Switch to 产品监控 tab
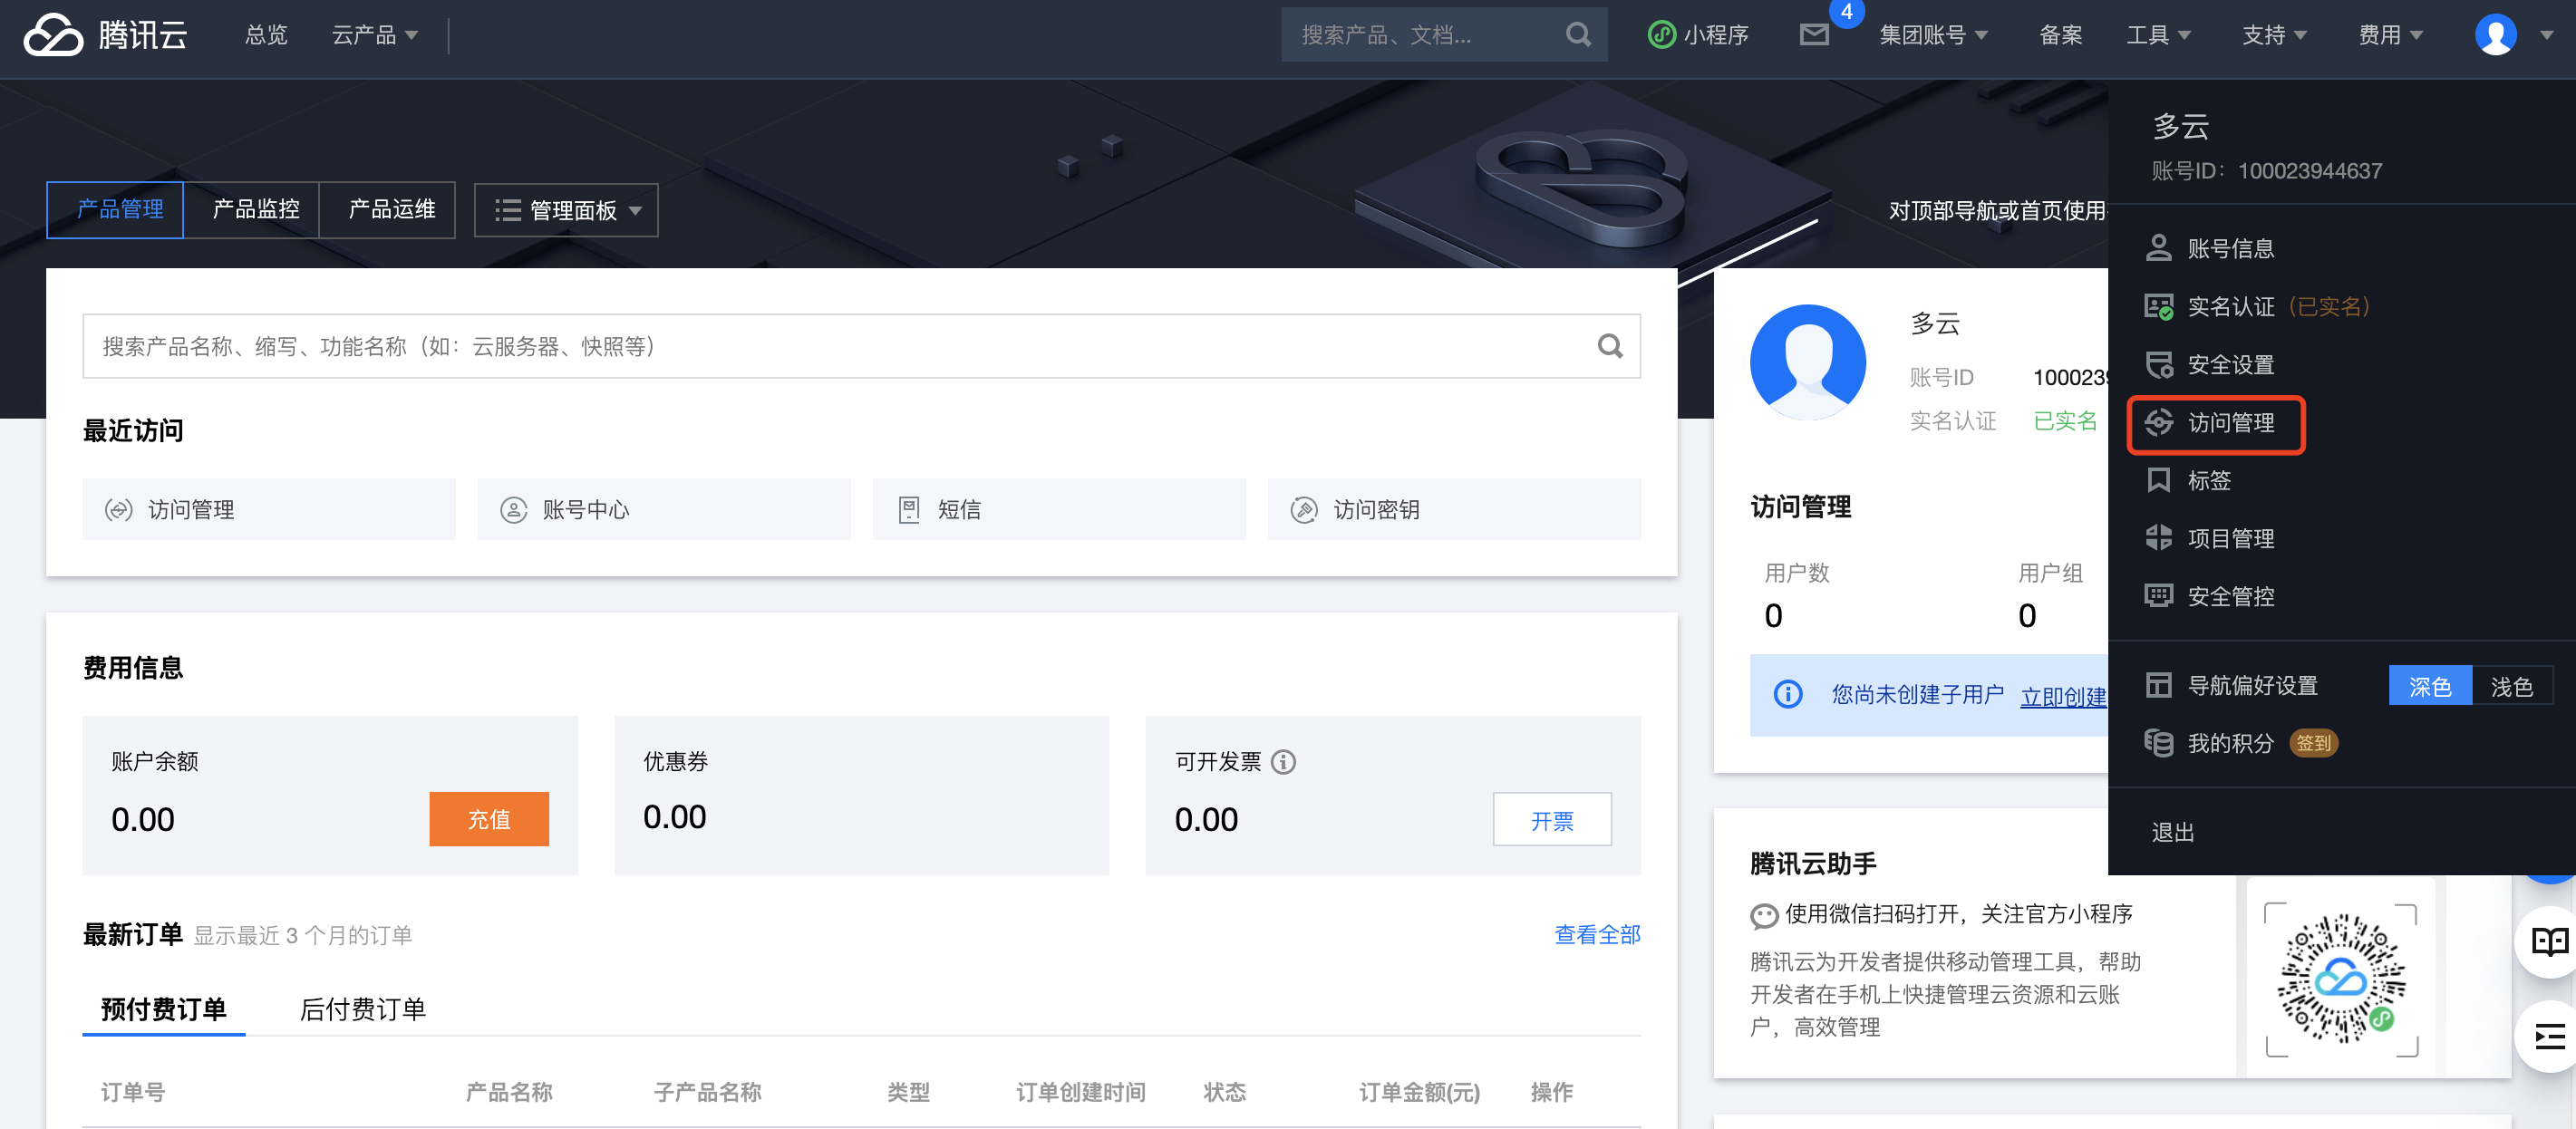Image resolution: width=2576 pixels, height=1129 pixels. [x=256, y=209]
